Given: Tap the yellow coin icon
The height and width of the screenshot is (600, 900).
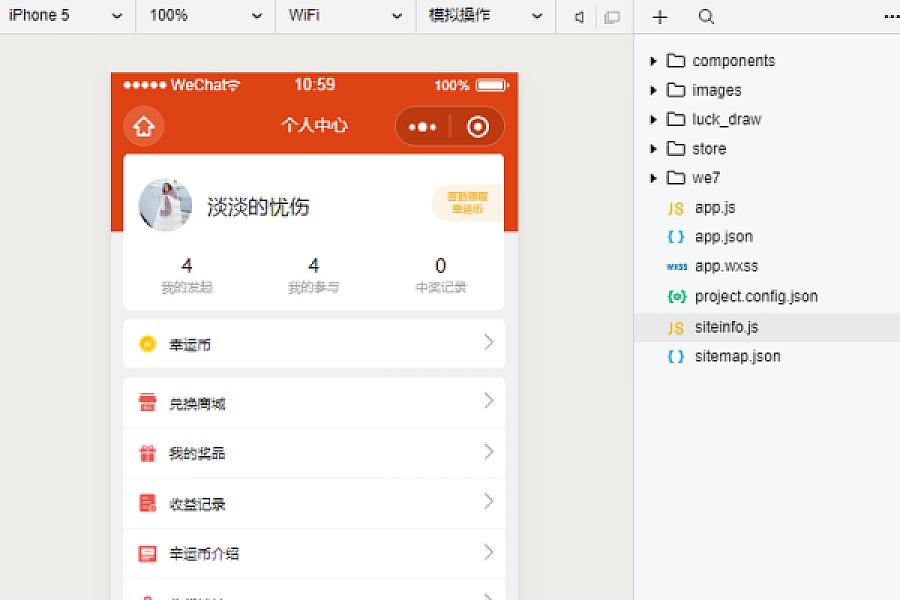Looking at the screenshot, I should click(x=148, y=343).
